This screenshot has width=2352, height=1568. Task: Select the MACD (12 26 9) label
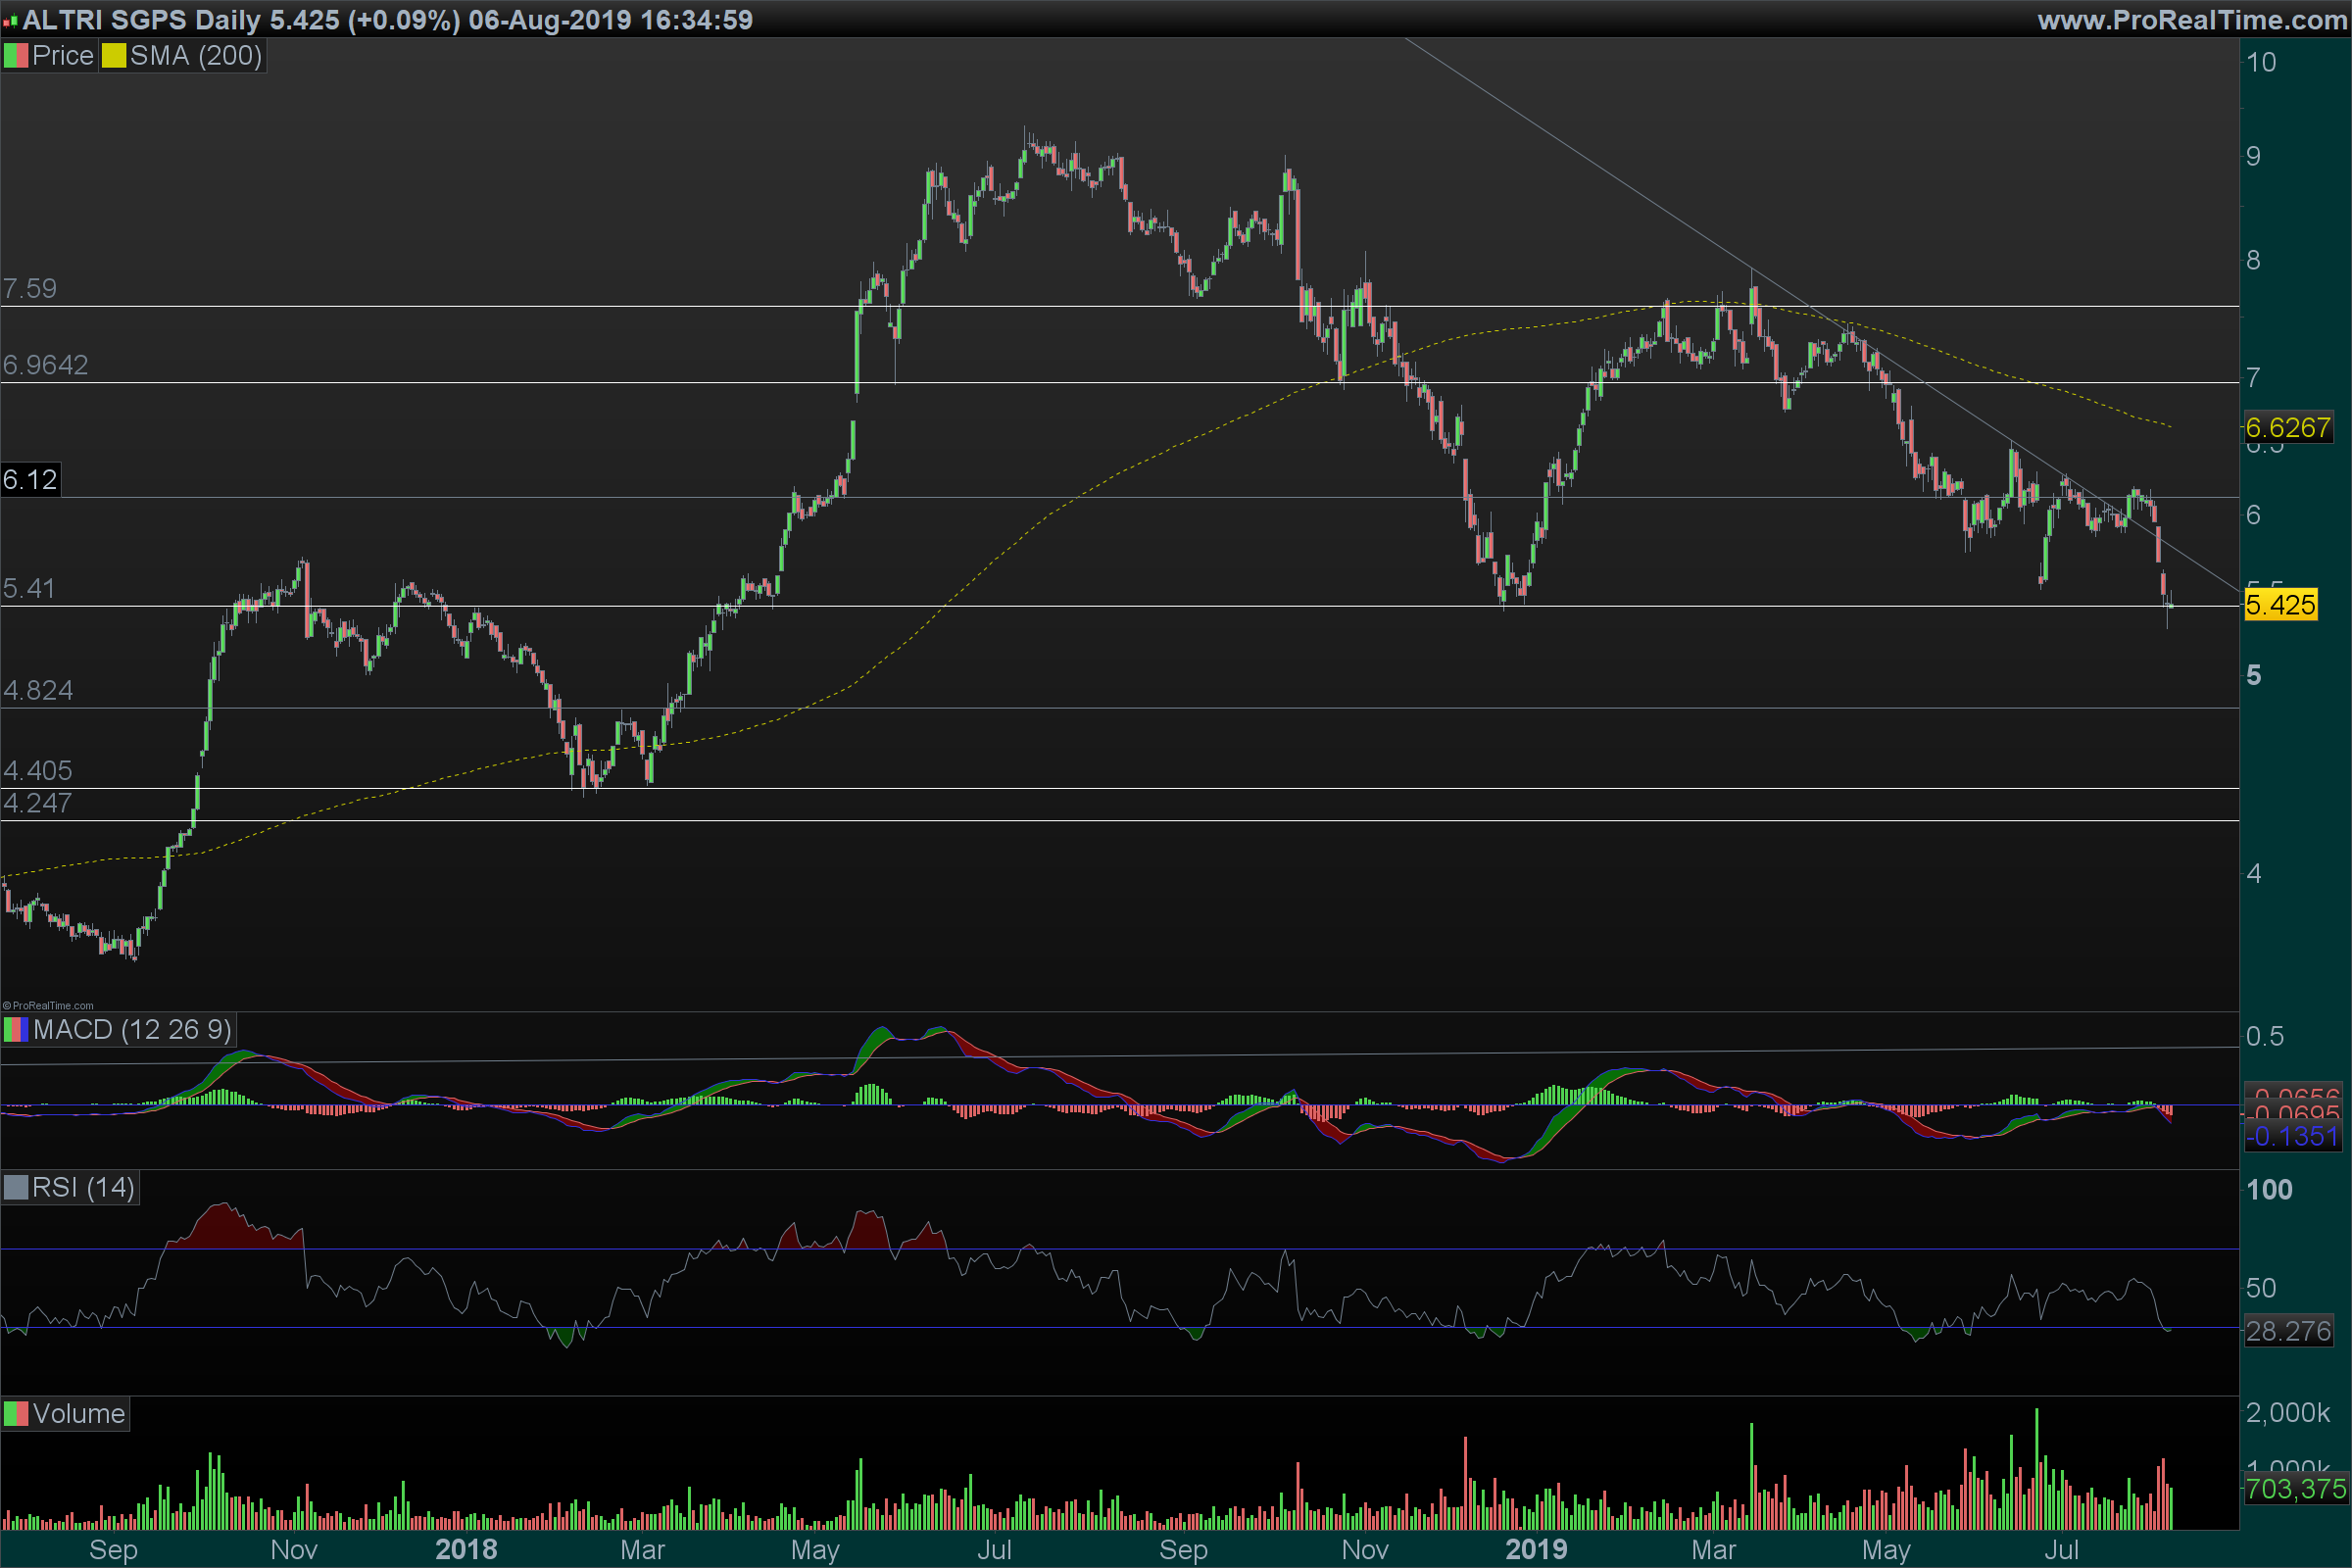tap(131, 1030)
